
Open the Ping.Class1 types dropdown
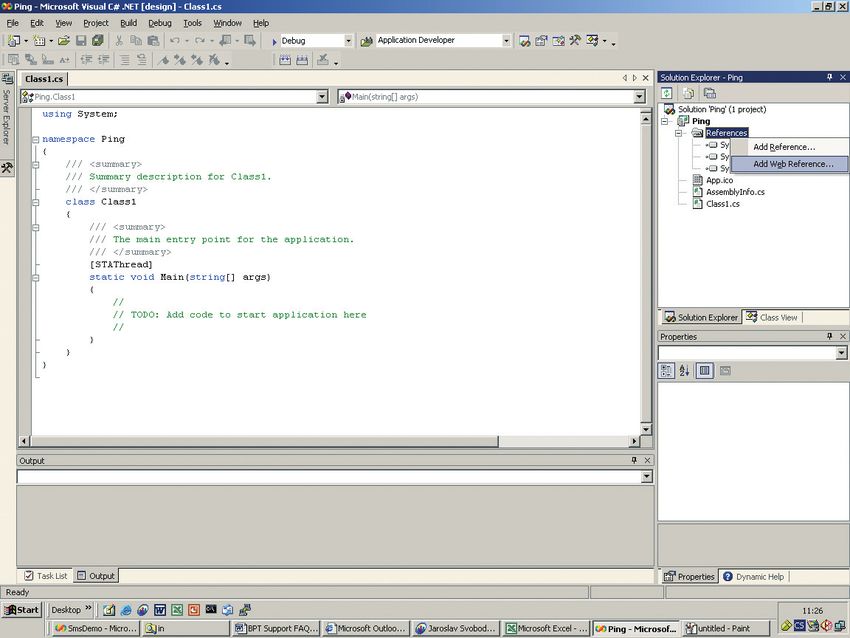click(322, 97)
